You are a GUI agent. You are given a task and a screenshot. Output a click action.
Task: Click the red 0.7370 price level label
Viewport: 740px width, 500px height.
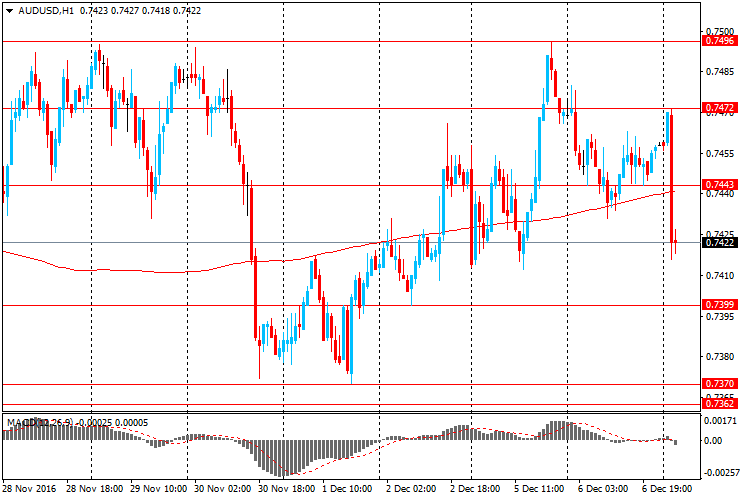[x=720, y=384]
